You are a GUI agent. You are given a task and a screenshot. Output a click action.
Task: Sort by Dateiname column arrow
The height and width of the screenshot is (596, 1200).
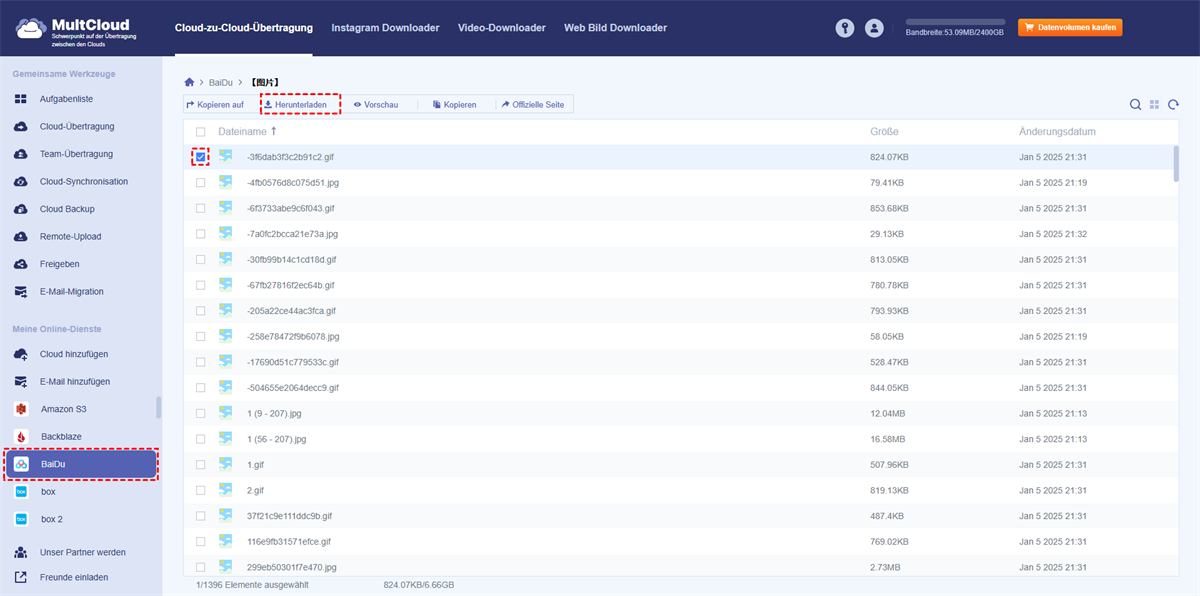tap(274, 131)
